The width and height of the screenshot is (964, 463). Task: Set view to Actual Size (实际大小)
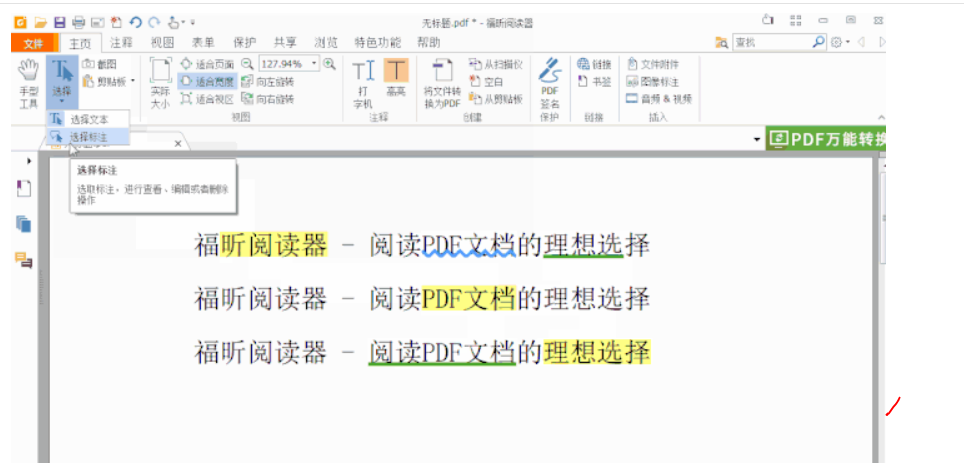160,84
